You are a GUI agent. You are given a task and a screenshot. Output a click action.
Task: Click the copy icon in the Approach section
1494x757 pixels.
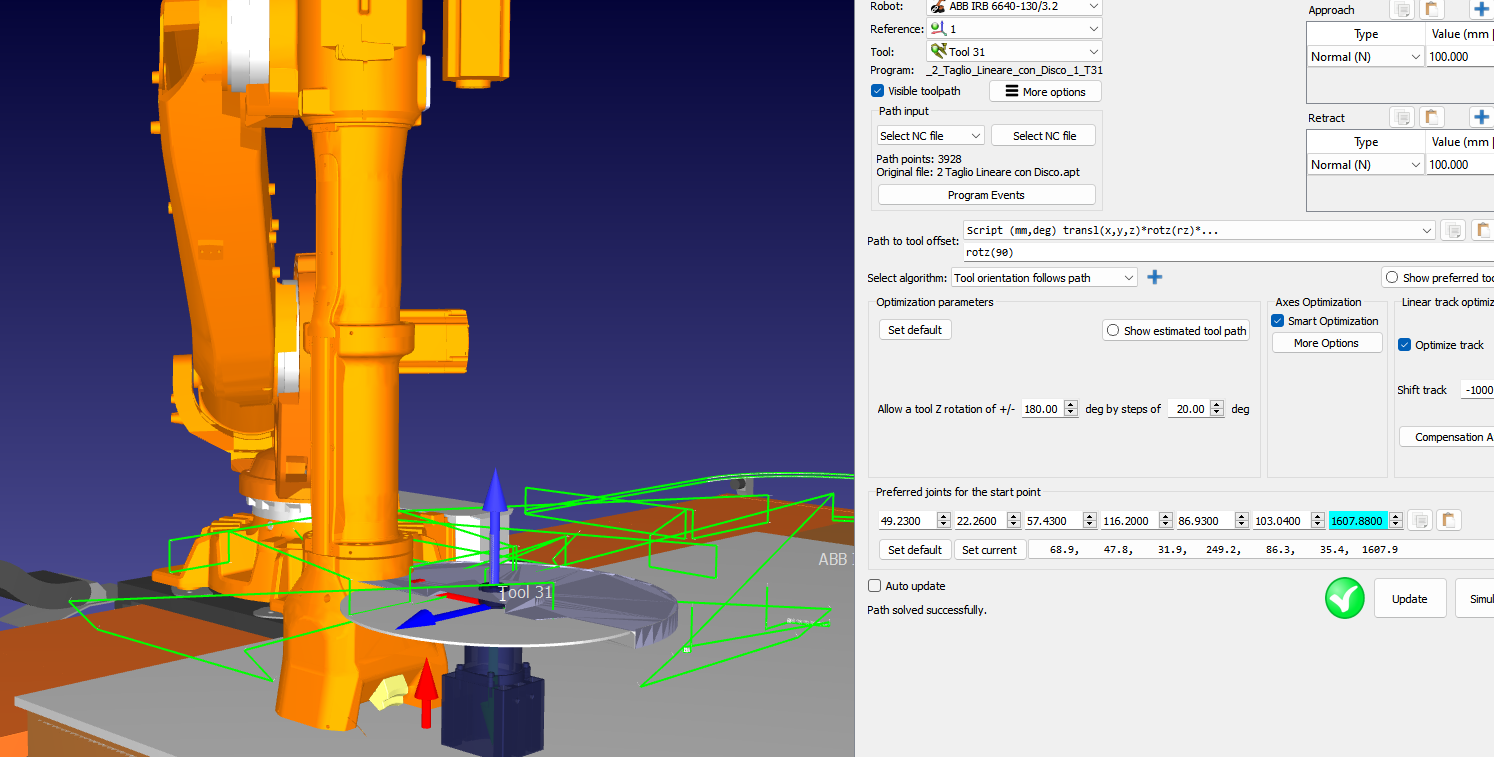[1403, 10]
